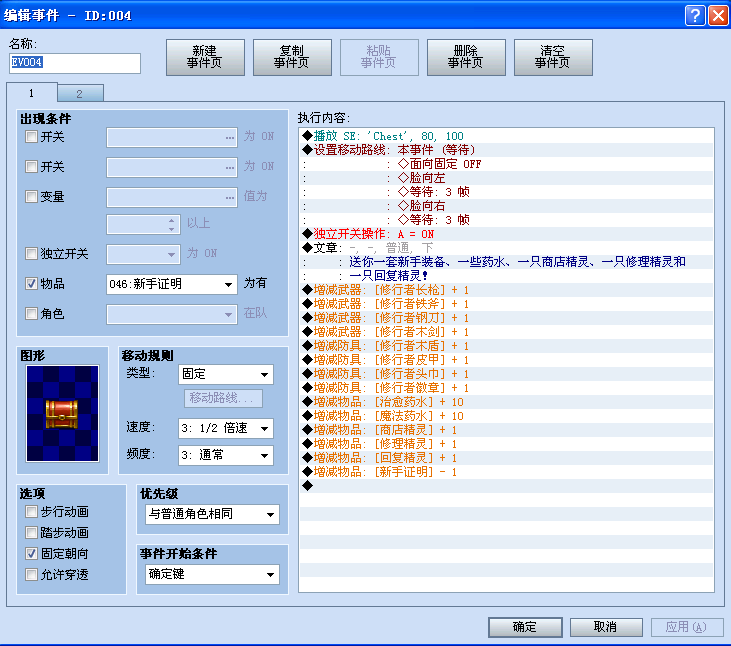Click the help question mark icon
This screenshot has width=731, height=646.
coord(695,15)
